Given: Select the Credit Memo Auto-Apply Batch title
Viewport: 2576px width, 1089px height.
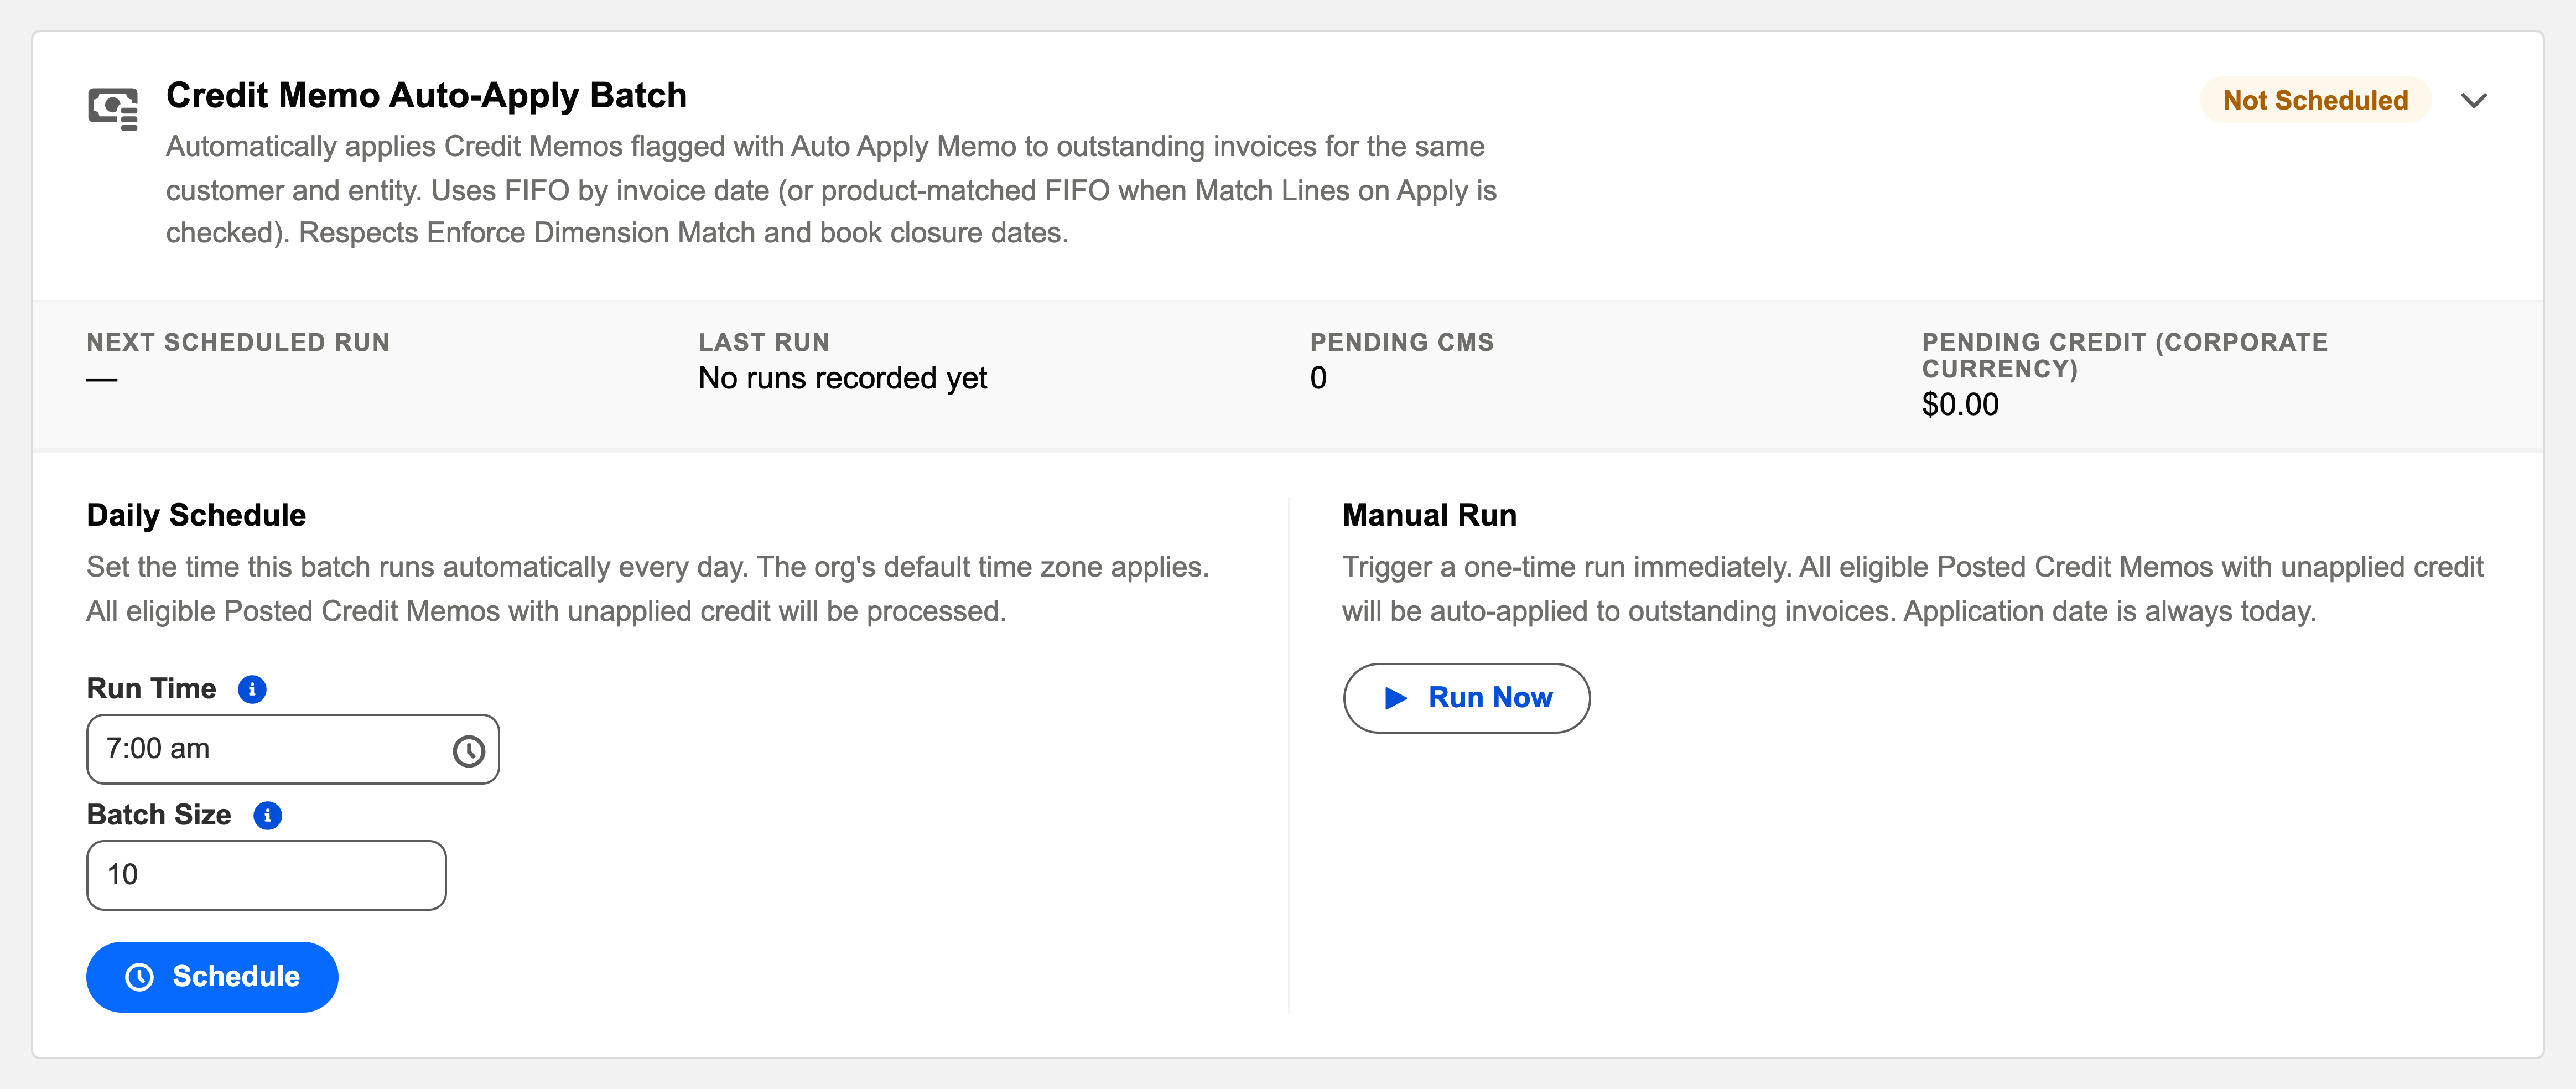Looking at the screenshot, I should click(426, 95).
